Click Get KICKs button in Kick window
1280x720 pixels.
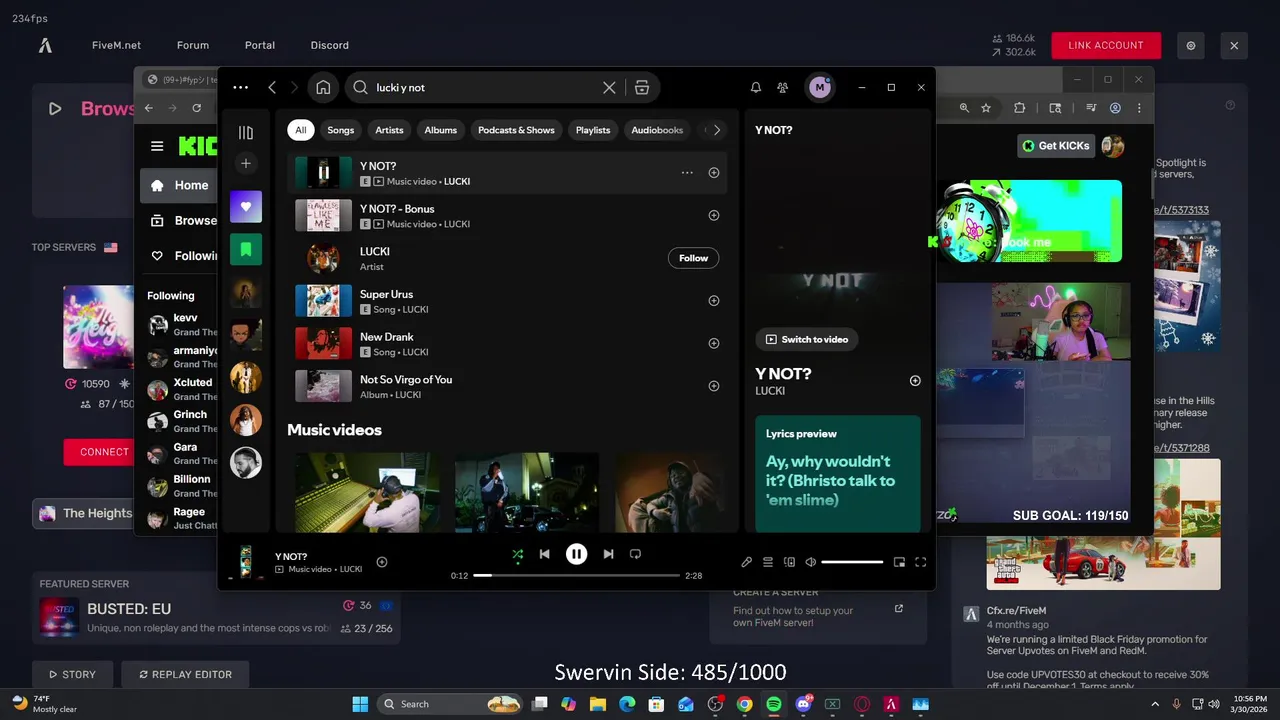pos(1056,146)
